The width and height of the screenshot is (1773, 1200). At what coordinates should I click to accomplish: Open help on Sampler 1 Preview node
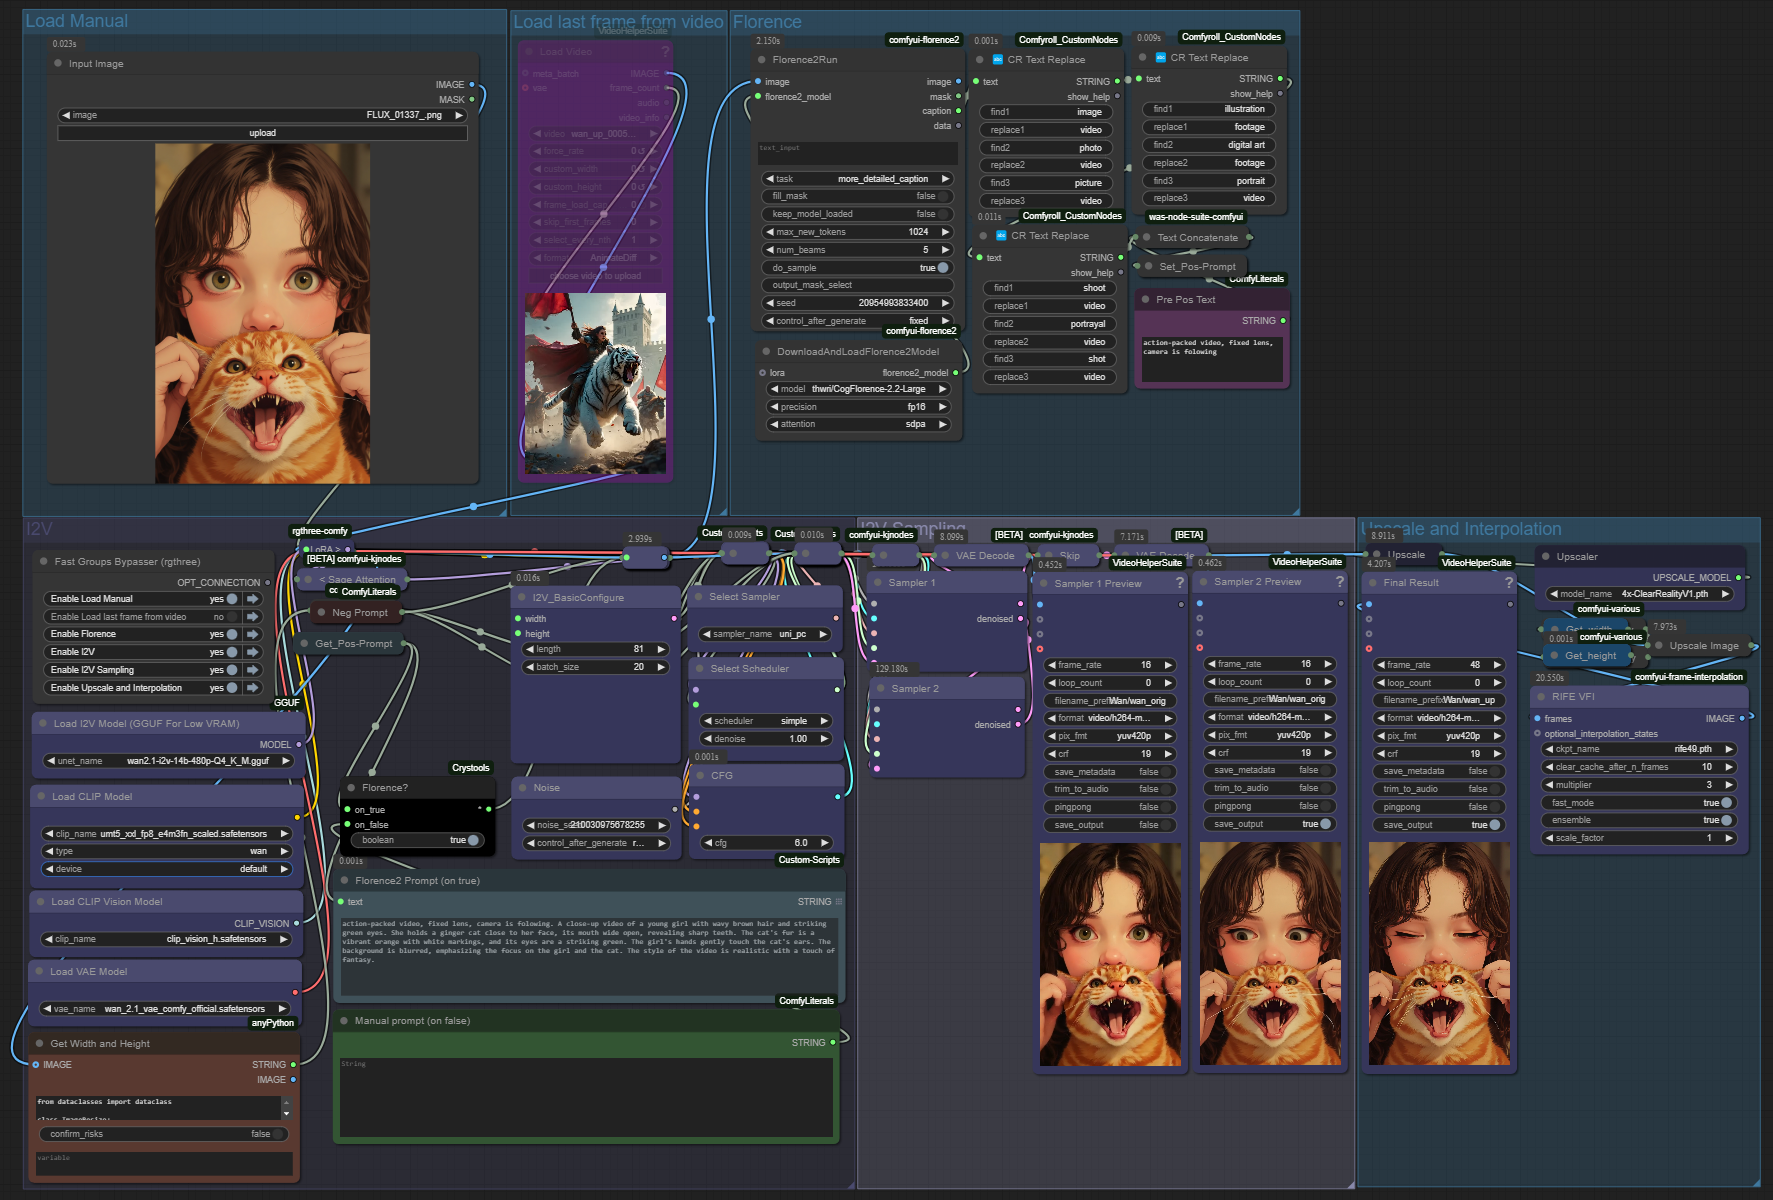pos(1179,583)
